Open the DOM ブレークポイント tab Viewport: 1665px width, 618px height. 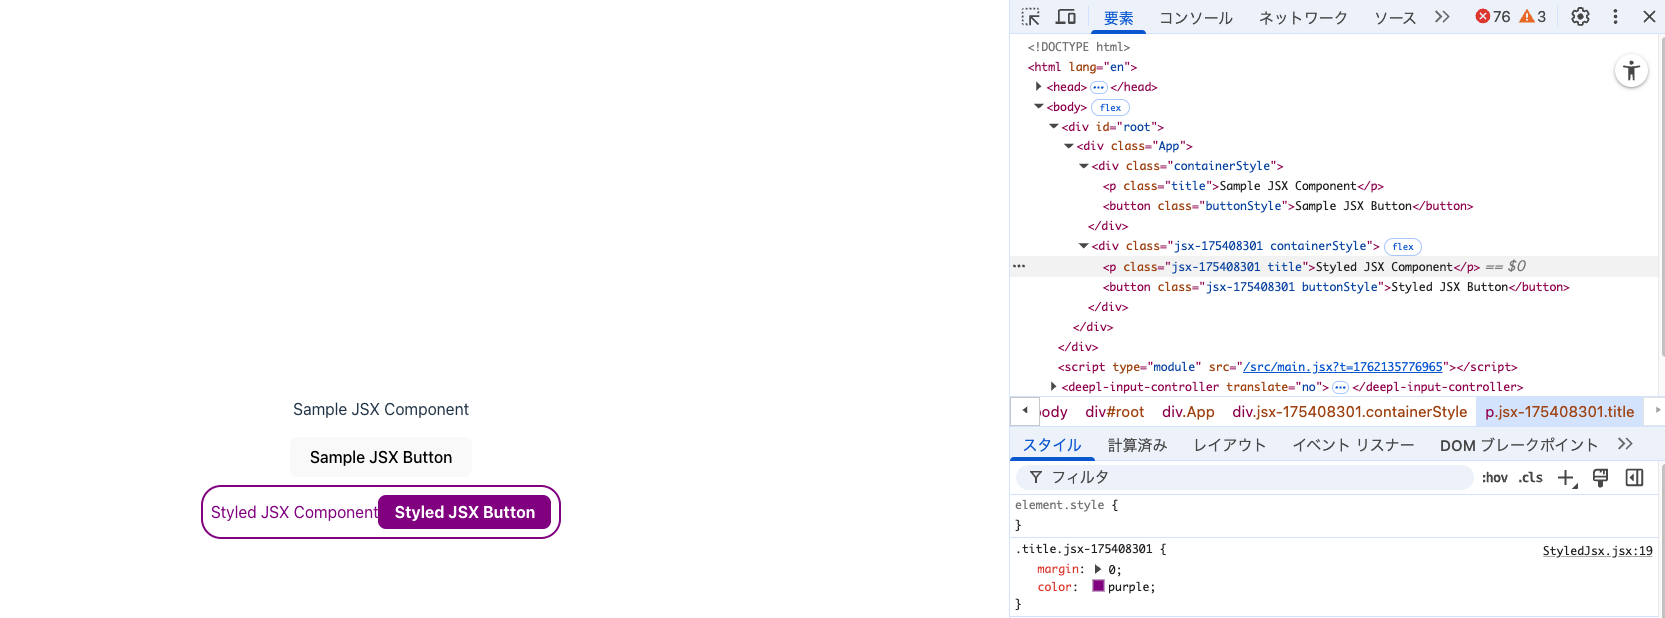coord(1519,445)
